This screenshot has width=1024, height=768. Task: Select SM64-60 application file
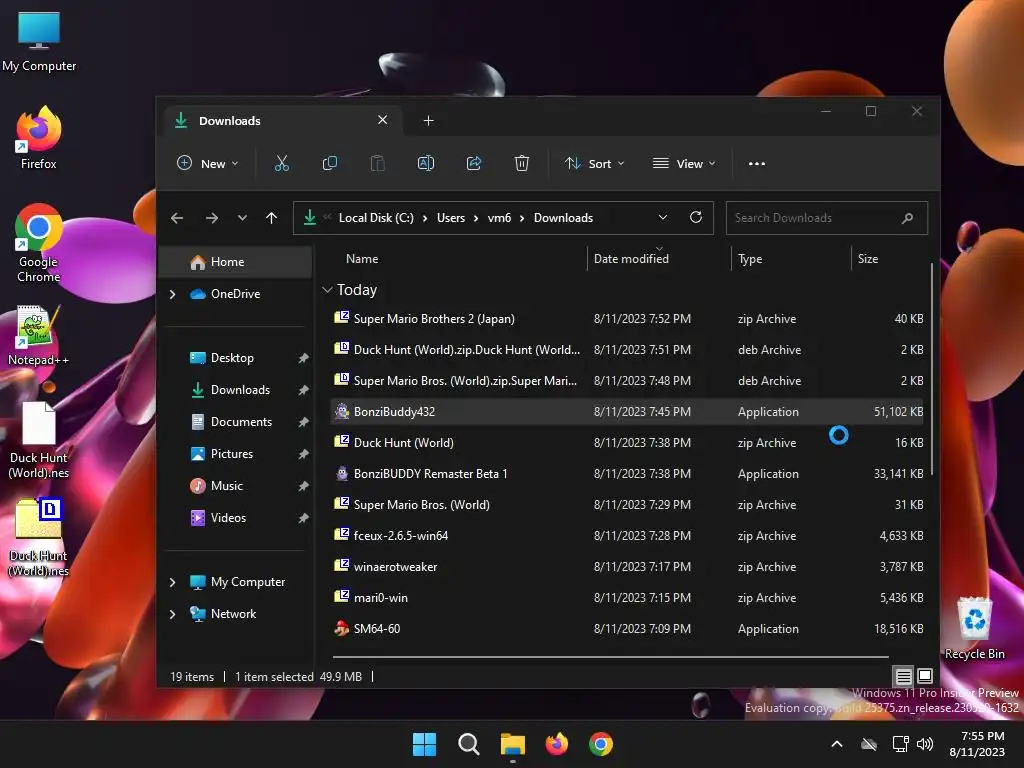click(x=627, y=629)
